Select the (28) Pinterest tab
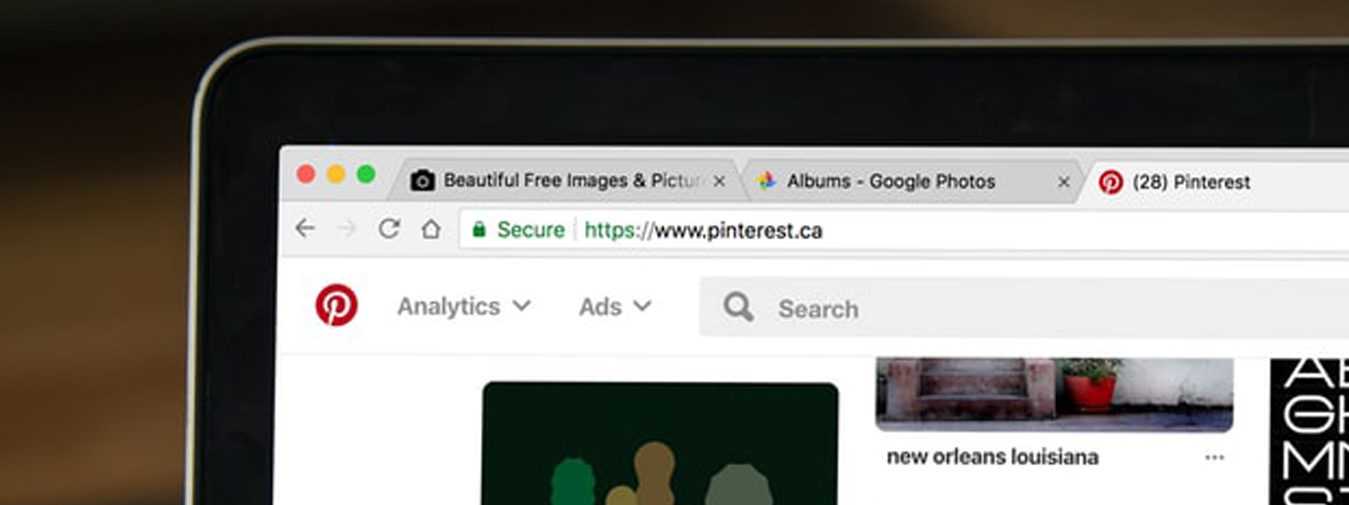1349x505 pixels. 1190,182
